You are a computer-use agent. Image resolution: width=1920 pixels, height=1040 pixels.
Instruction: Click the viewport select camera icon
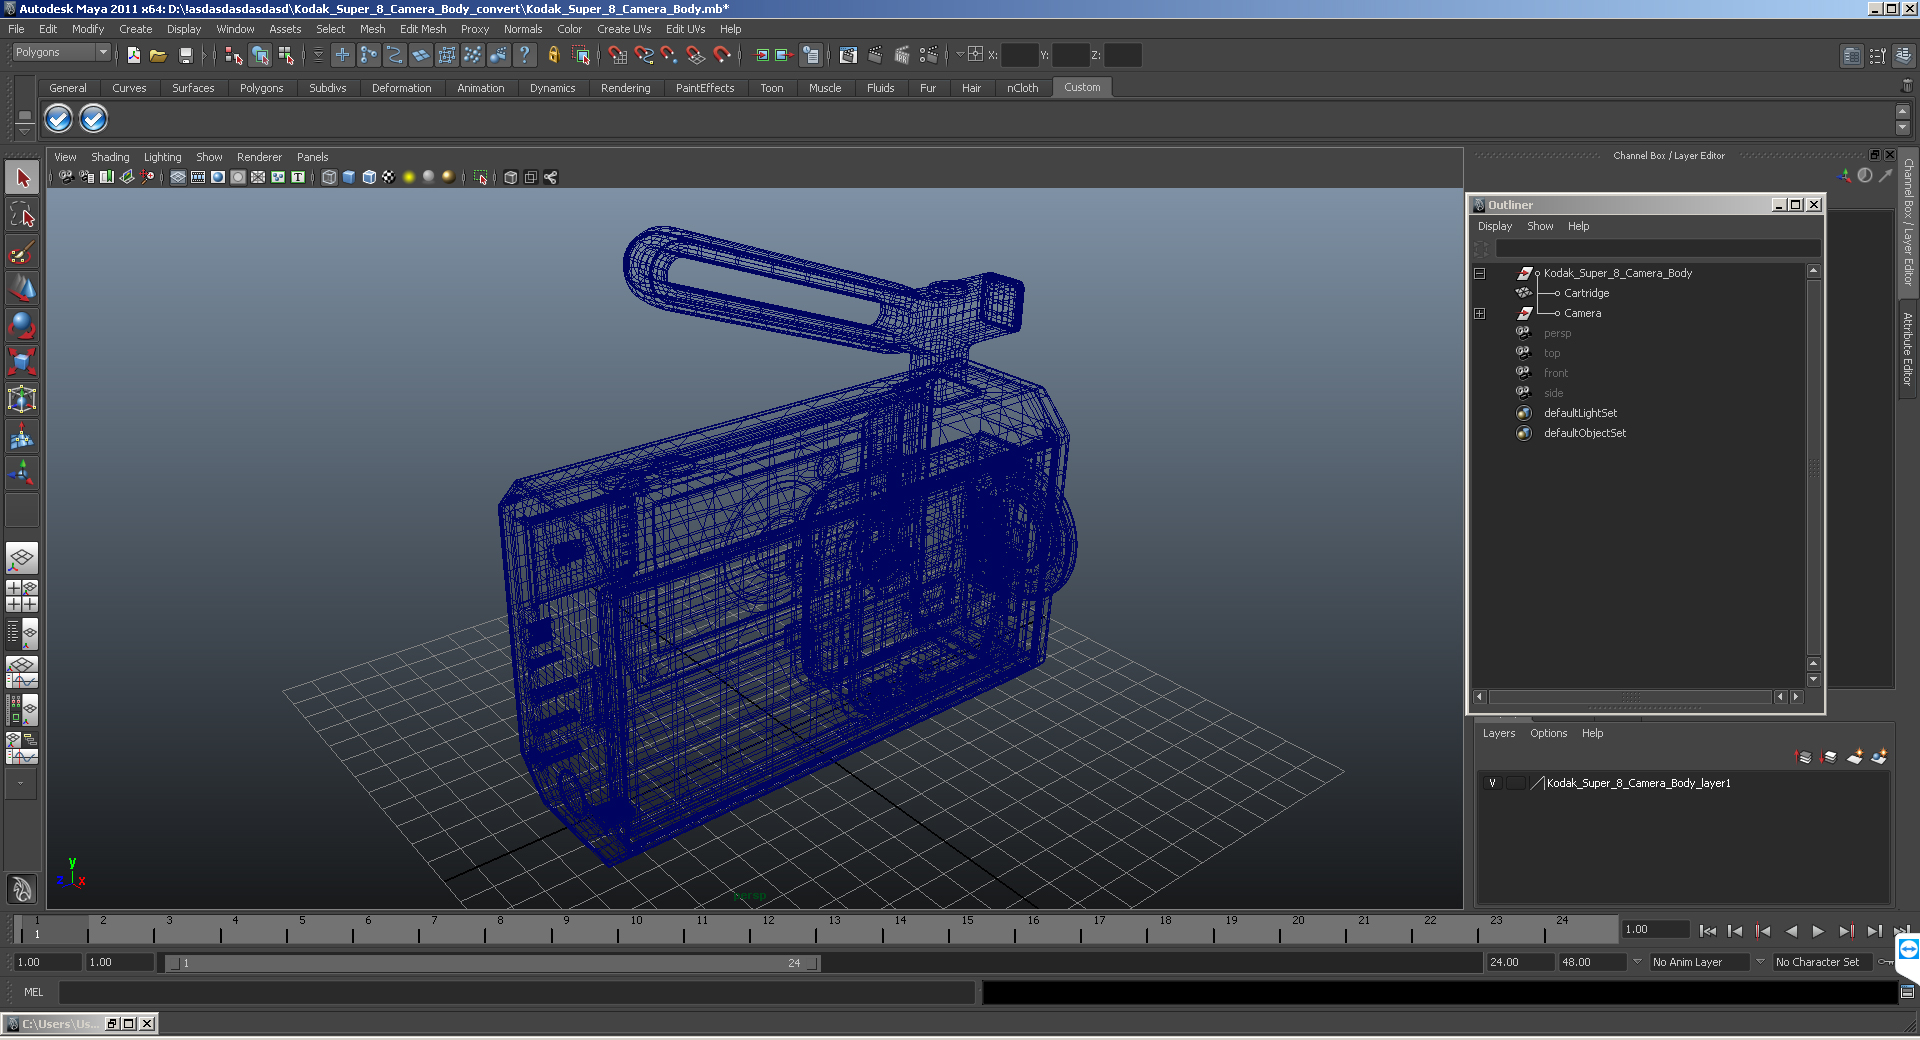tap(66, 177)
